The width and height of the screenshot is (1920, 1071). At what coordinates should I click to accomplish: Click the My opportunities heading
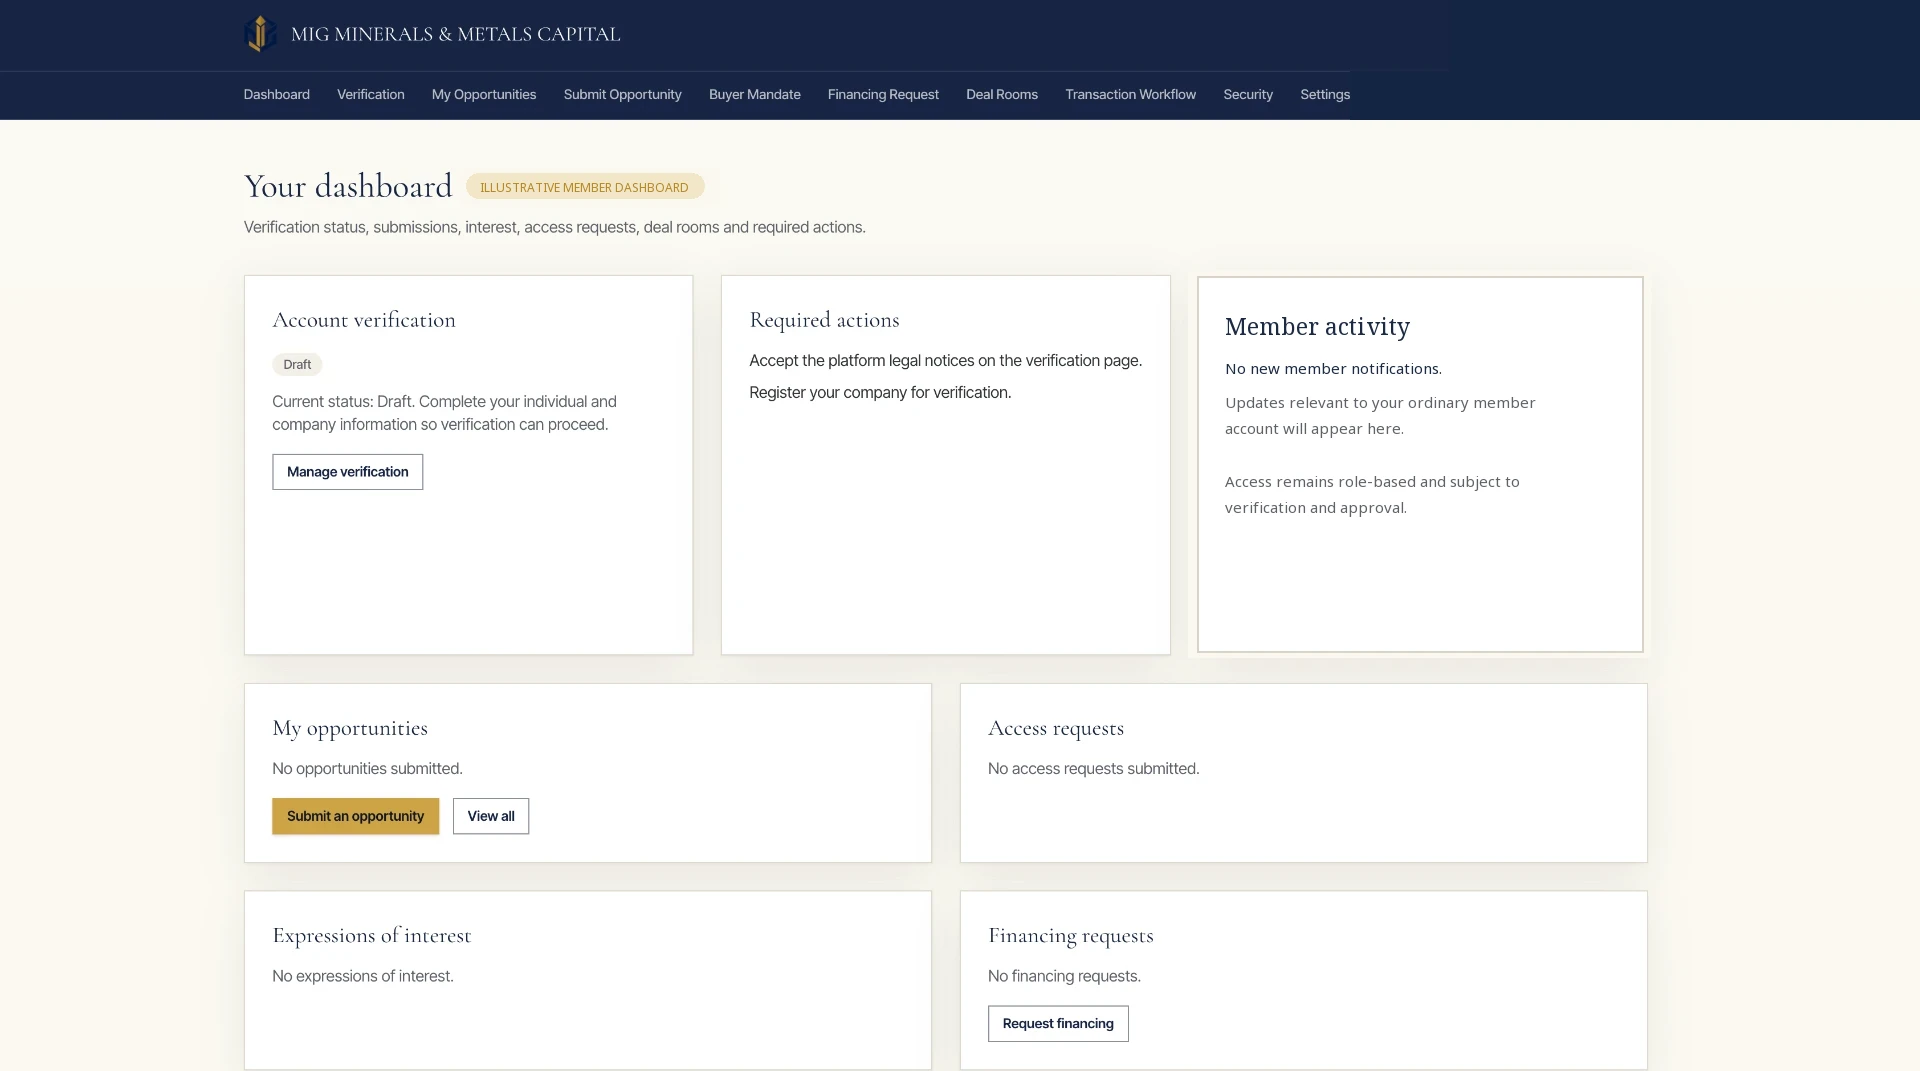[349, 728]
